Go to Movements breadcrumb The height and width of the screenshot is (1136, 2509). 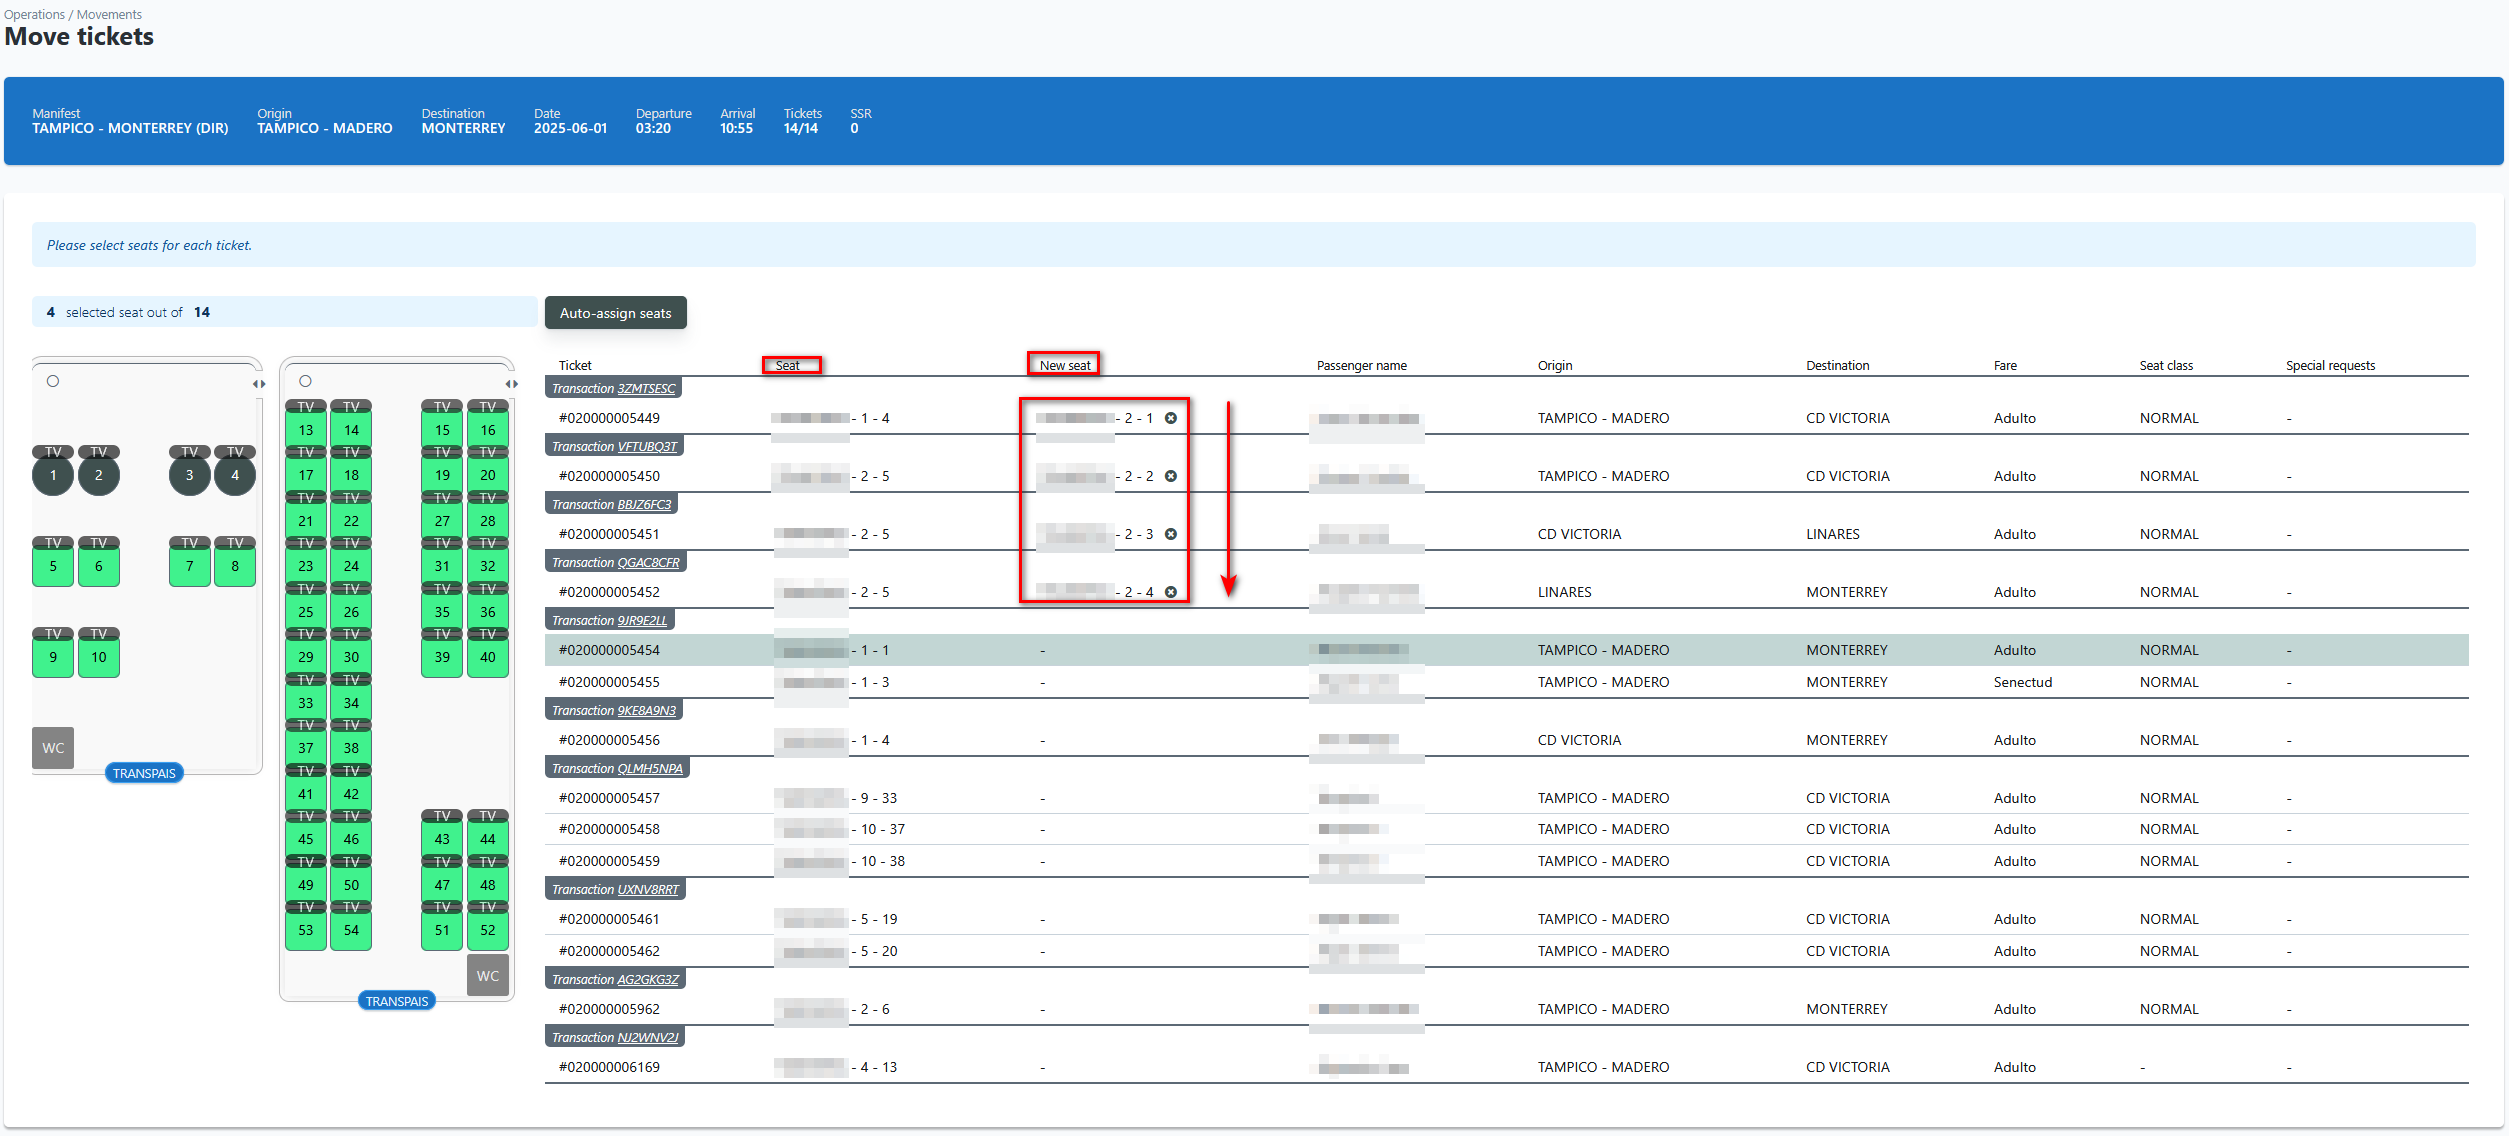click(x=109, y=15)
